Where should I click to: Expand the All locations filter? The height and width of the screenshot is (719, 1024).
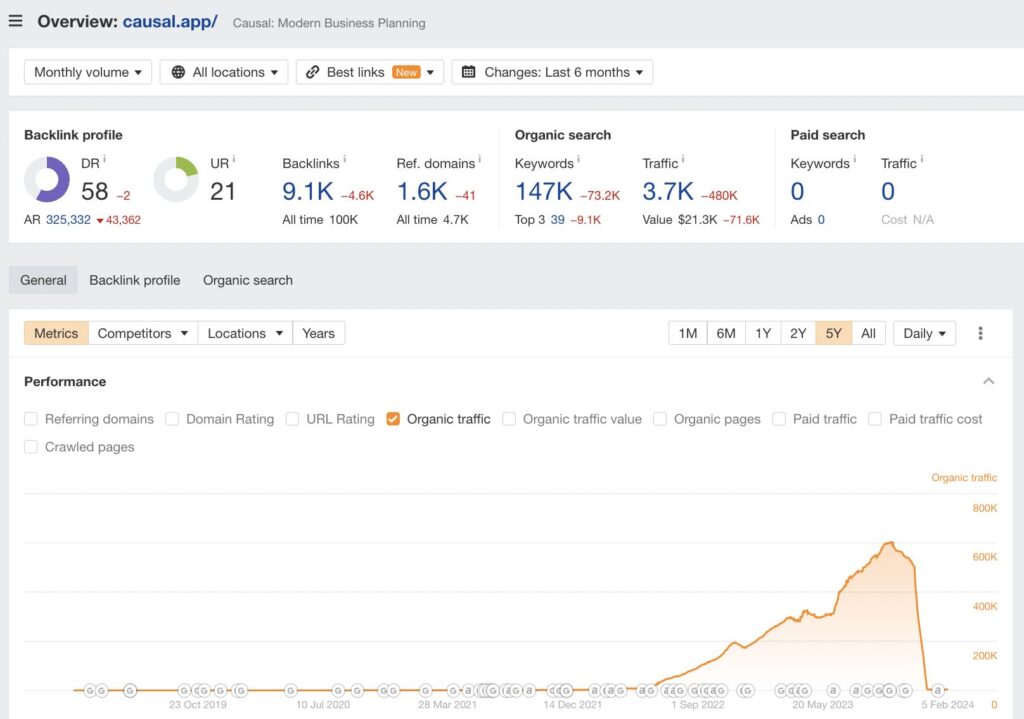click(x=224, y=72)
